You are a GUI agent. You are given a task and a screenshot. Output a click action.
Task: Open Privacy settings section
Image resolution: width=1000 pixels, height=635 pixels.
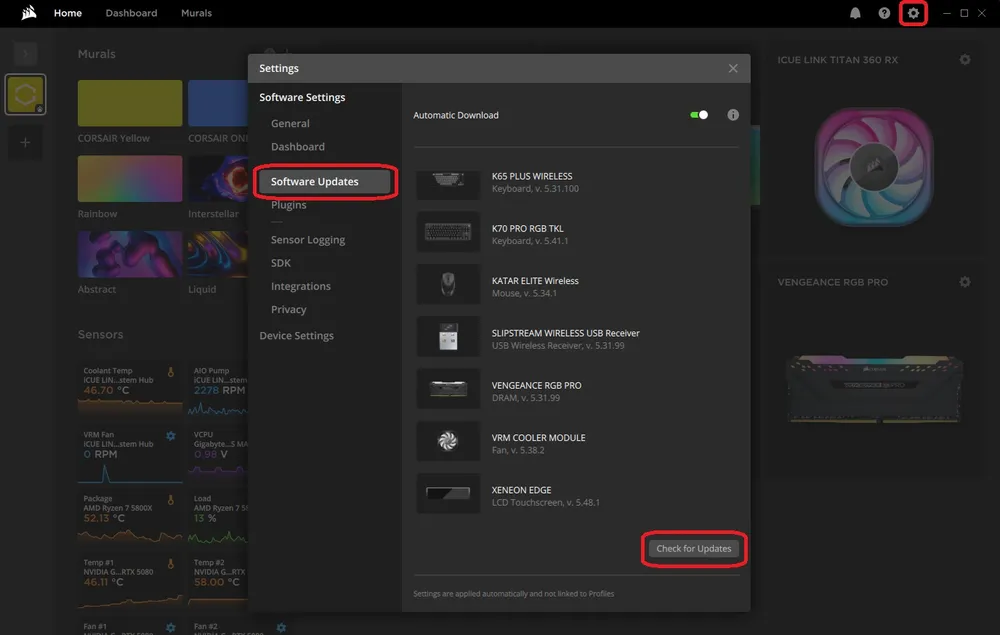pyautogui.click(x=288, y=309)
